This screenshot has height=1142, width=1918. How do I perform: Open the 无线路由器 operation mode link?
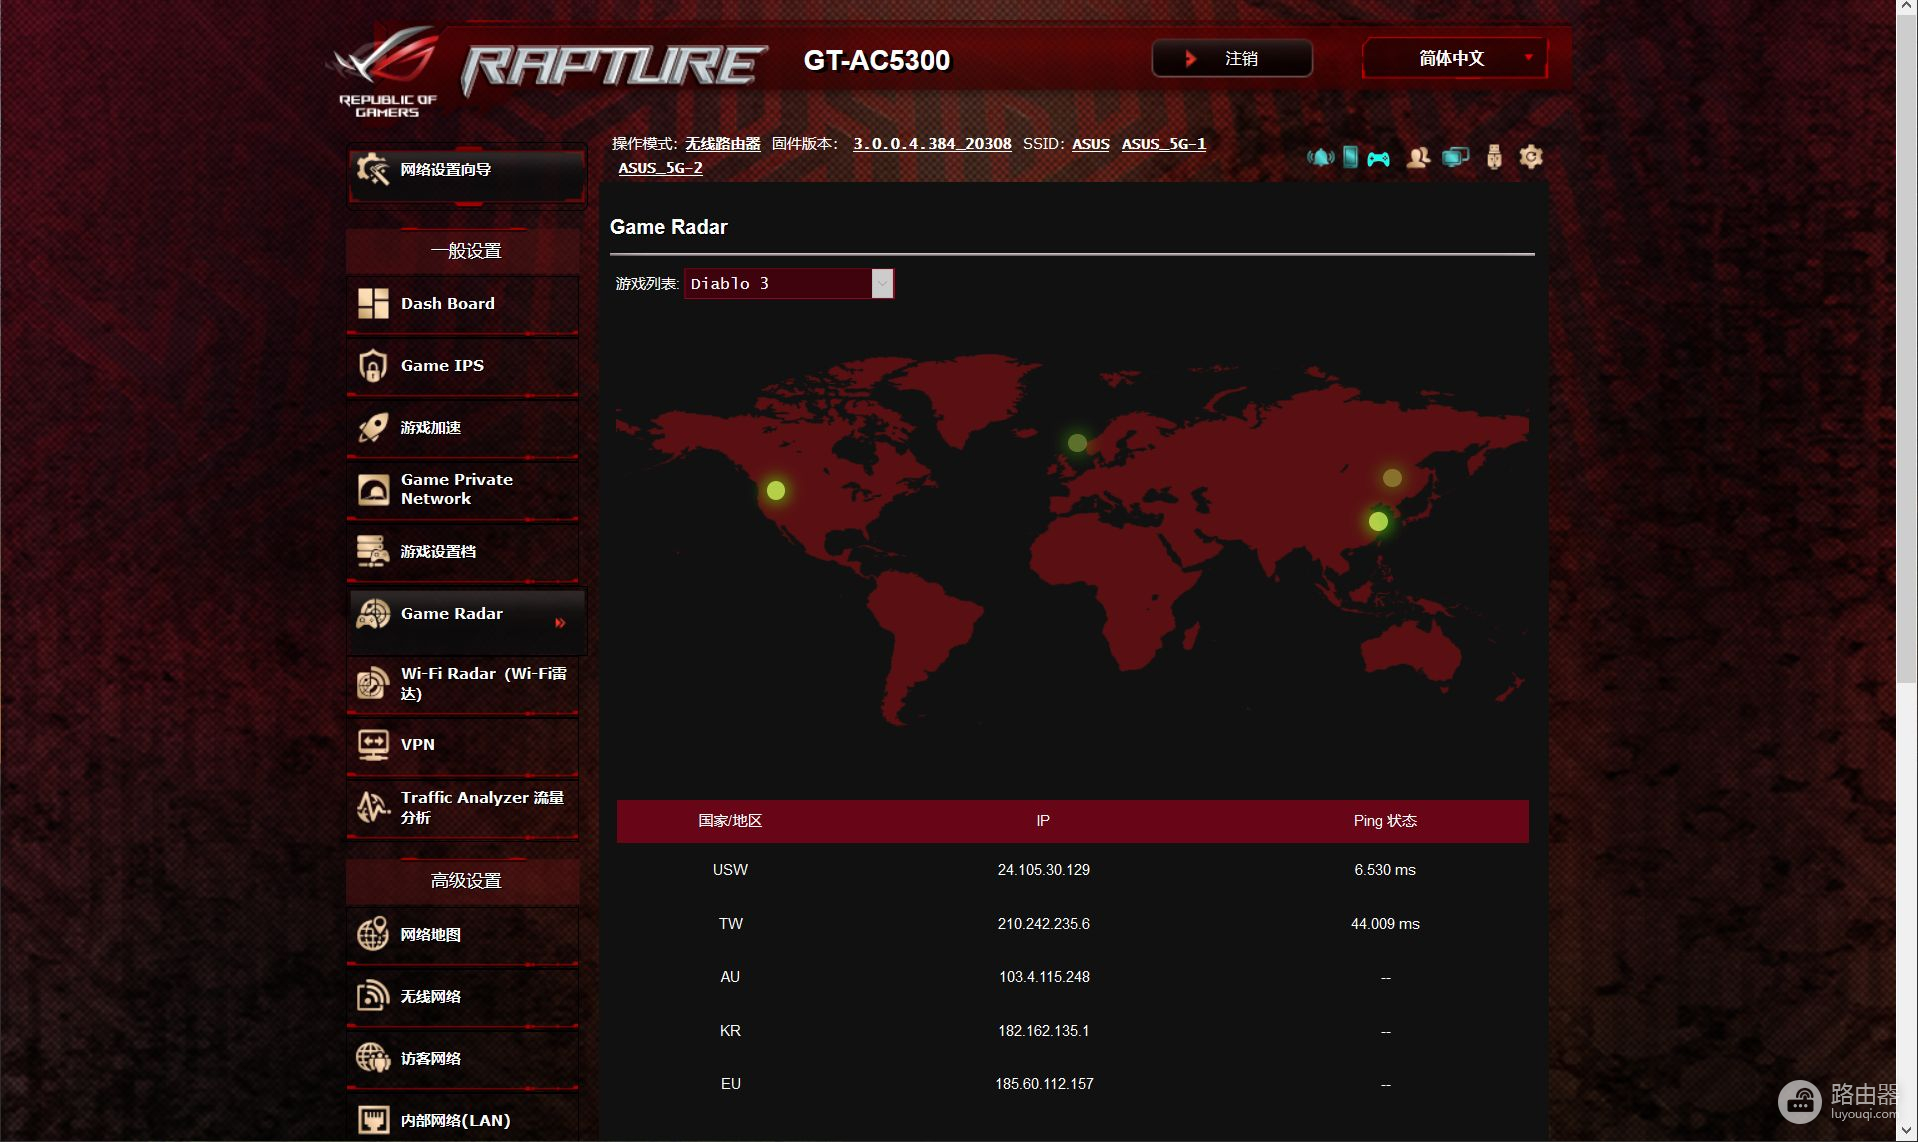722,144
